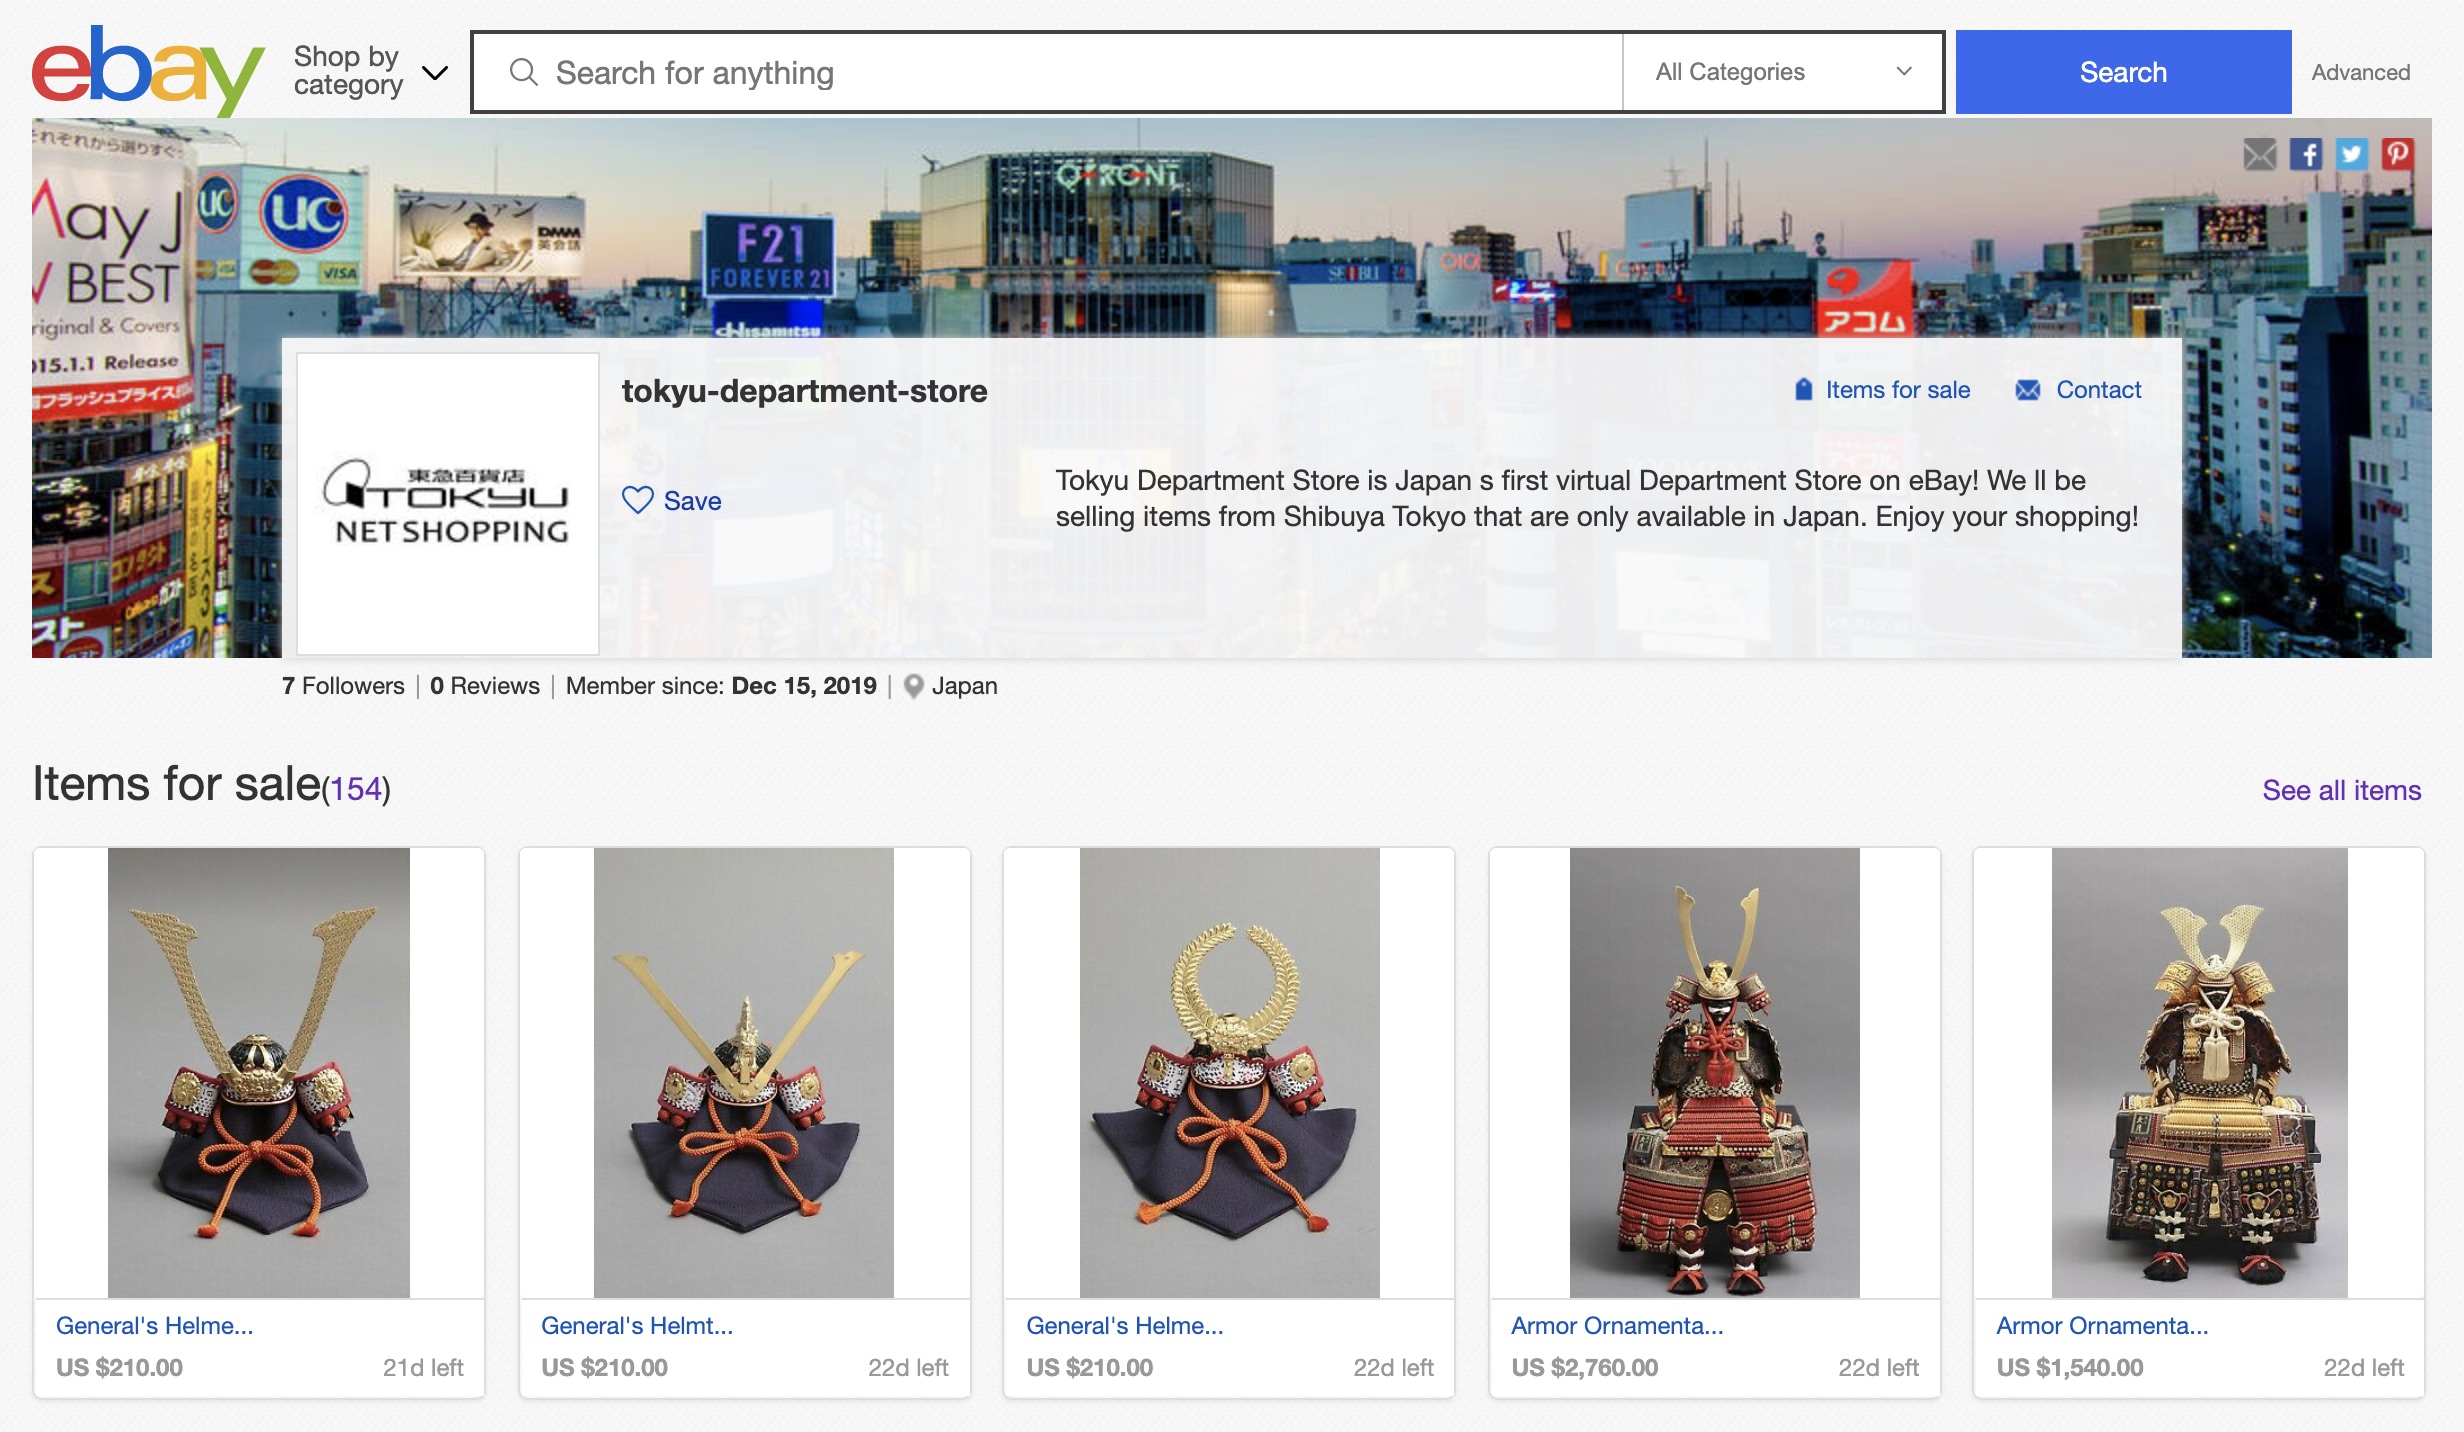Image resolution: width=2464 pixels, height=1432 pixels.
Task: Click the 7 Followers text
Action: (x=343, y=686)
